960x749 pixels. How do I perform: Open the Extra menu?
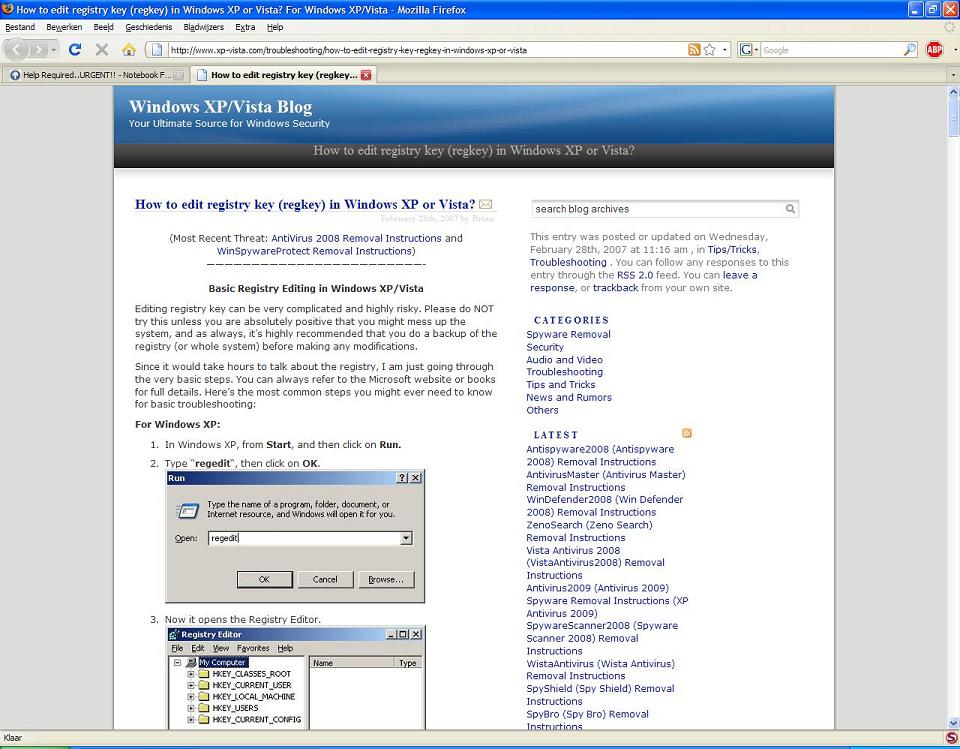(x=245, y=27)
